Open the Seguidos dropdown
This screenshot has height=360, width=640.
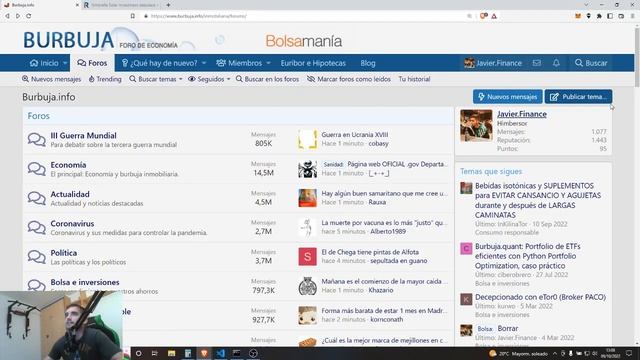[x=209, y=79]
